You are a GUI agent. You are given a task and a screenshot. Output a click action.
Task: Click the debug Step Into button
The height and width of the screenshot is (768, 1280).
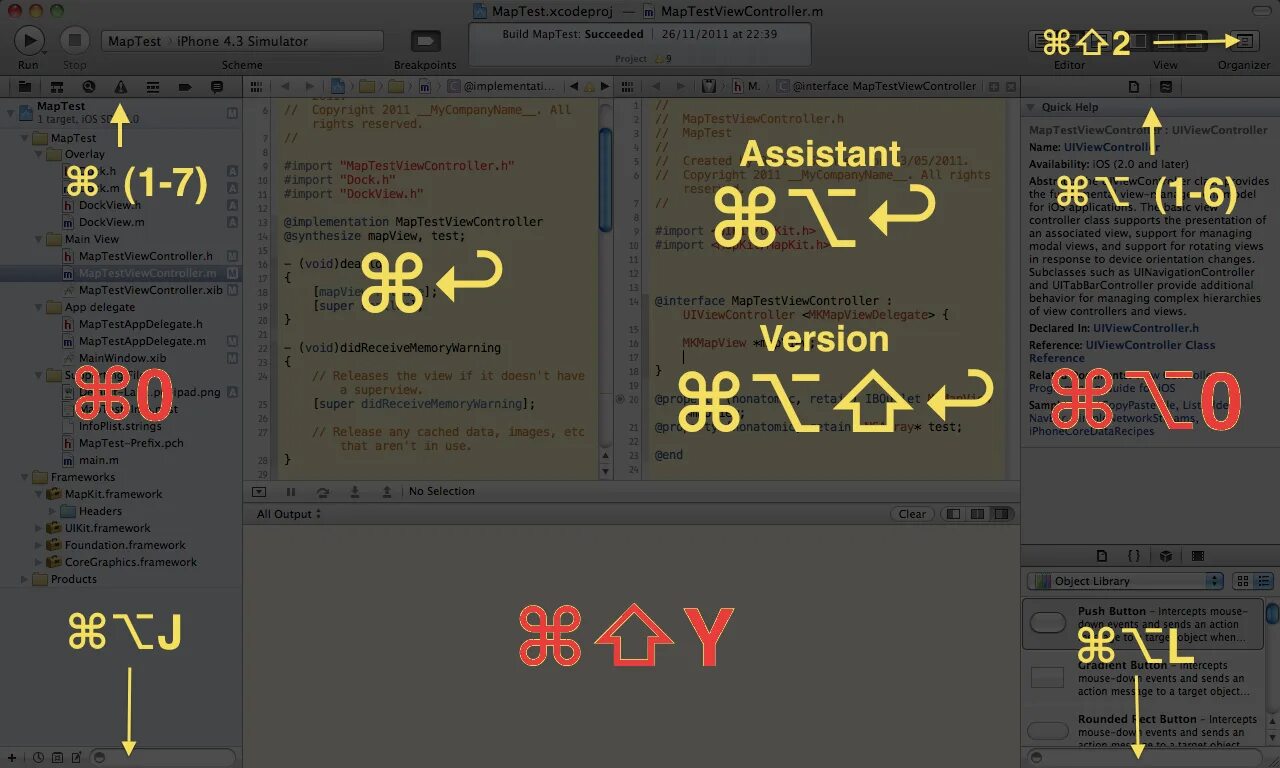pos(355,492)
